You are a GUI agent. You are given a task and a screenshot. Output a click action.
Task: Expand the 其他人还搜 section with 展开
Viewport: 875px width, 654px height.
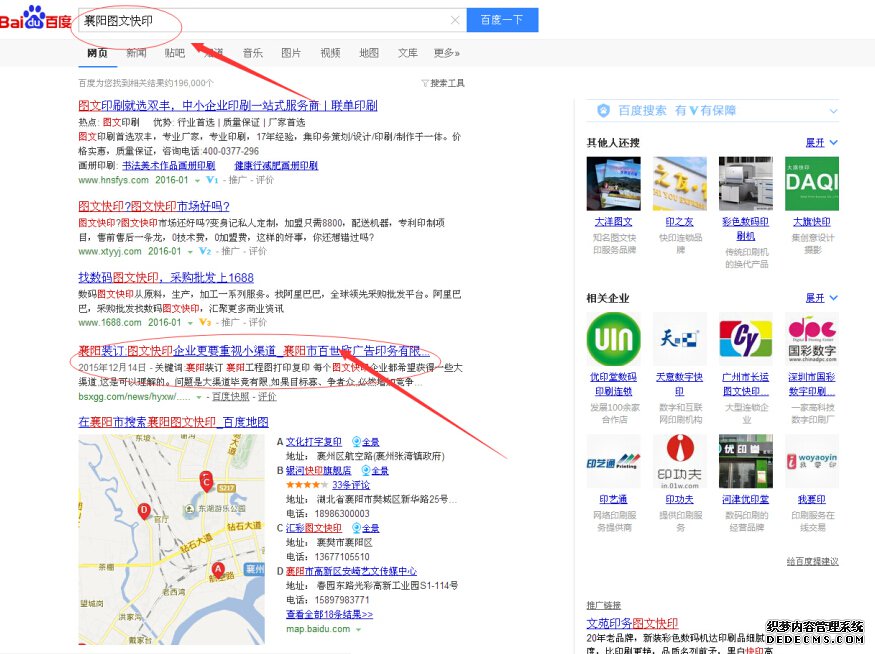(x=821, y=143)
